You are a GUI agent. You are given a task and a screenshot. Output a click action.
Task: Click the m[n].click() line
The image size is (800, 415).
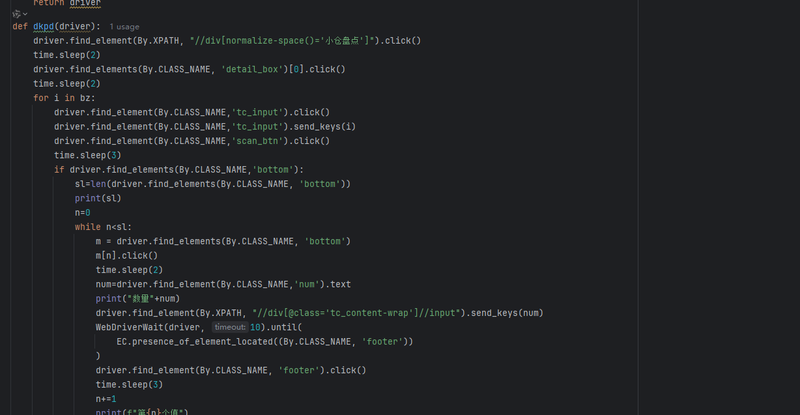pyautogui.click(x=127, y=255)
